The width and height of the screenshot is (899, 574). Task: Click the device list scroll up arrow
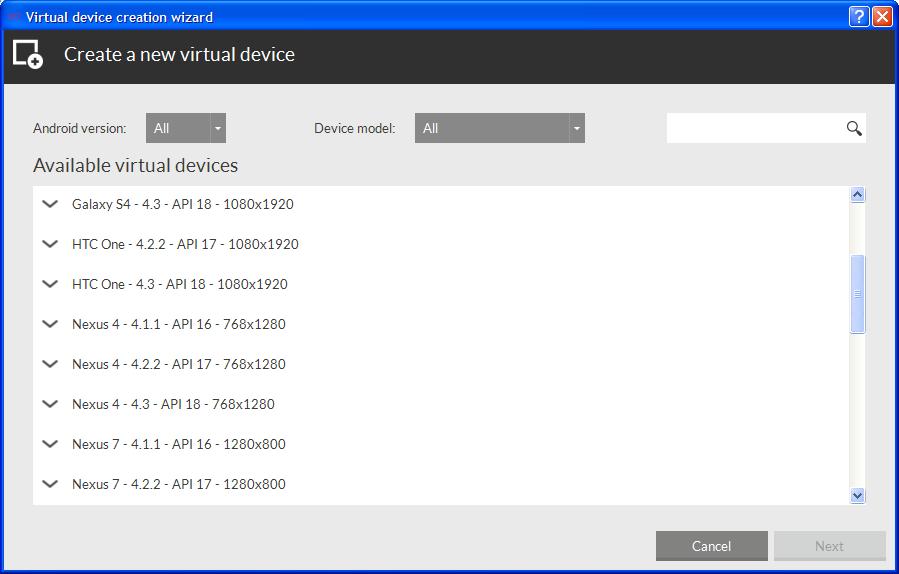858,195
